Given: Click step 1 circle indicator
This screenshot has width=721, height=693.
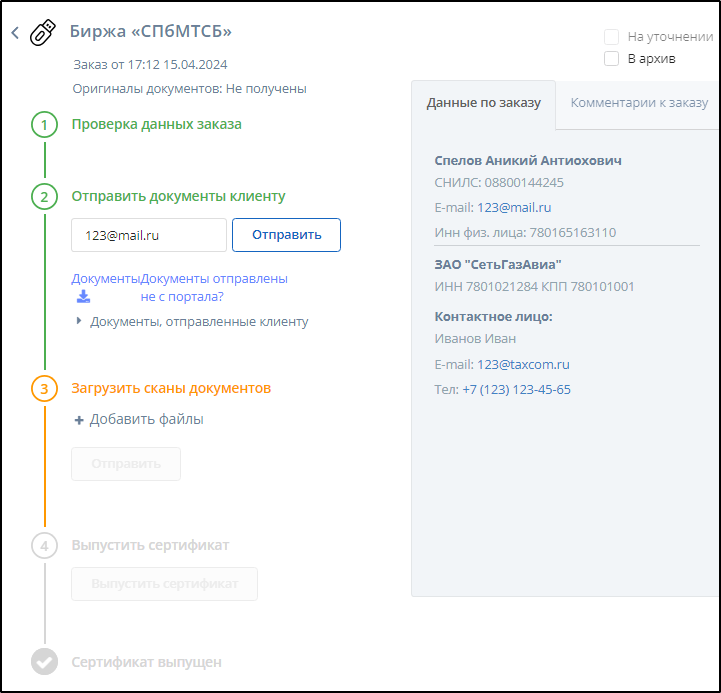Looking at the screenshot, I should point(44,125).
